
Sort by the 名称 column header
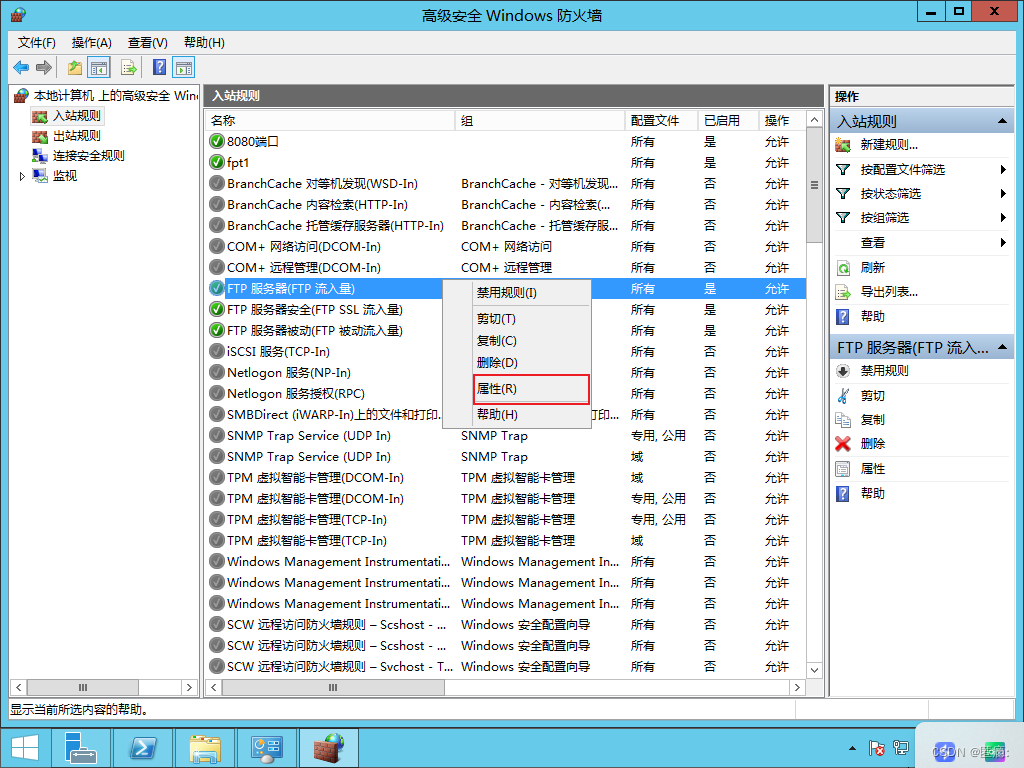330,121
